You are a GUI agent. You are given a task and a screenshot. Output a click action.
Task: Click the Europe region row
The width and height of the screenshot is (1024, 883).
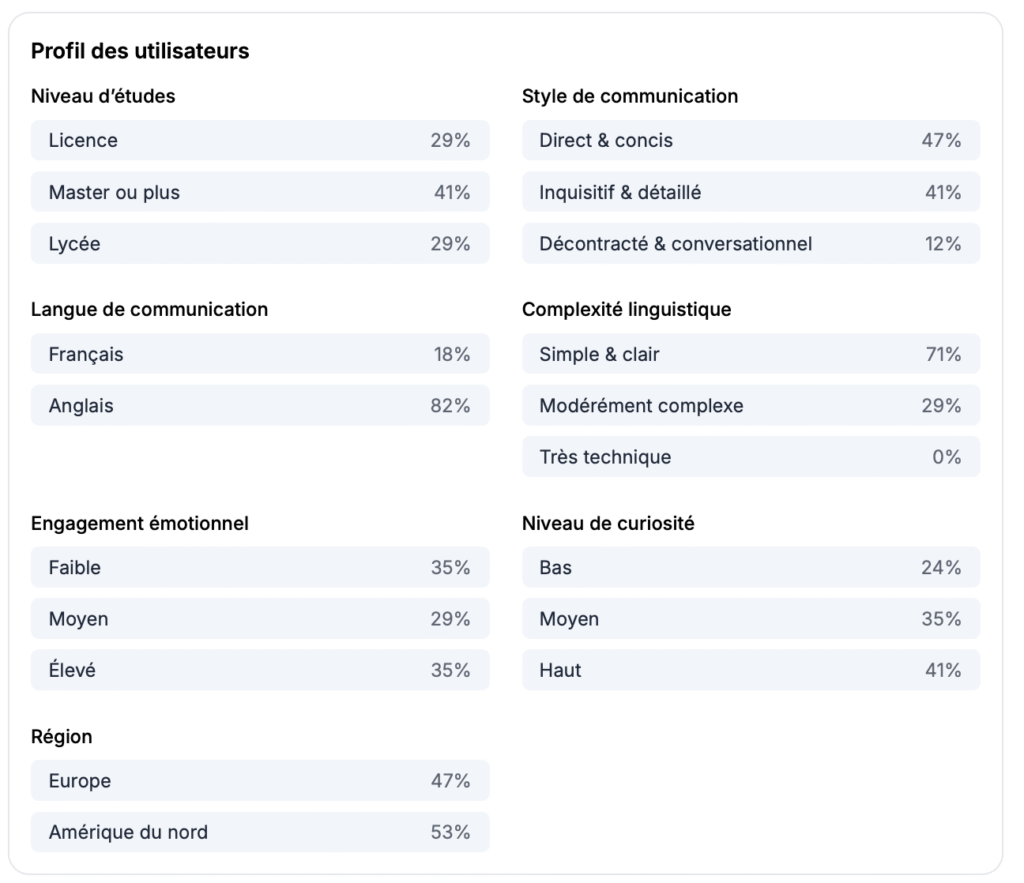click(260, 781)
